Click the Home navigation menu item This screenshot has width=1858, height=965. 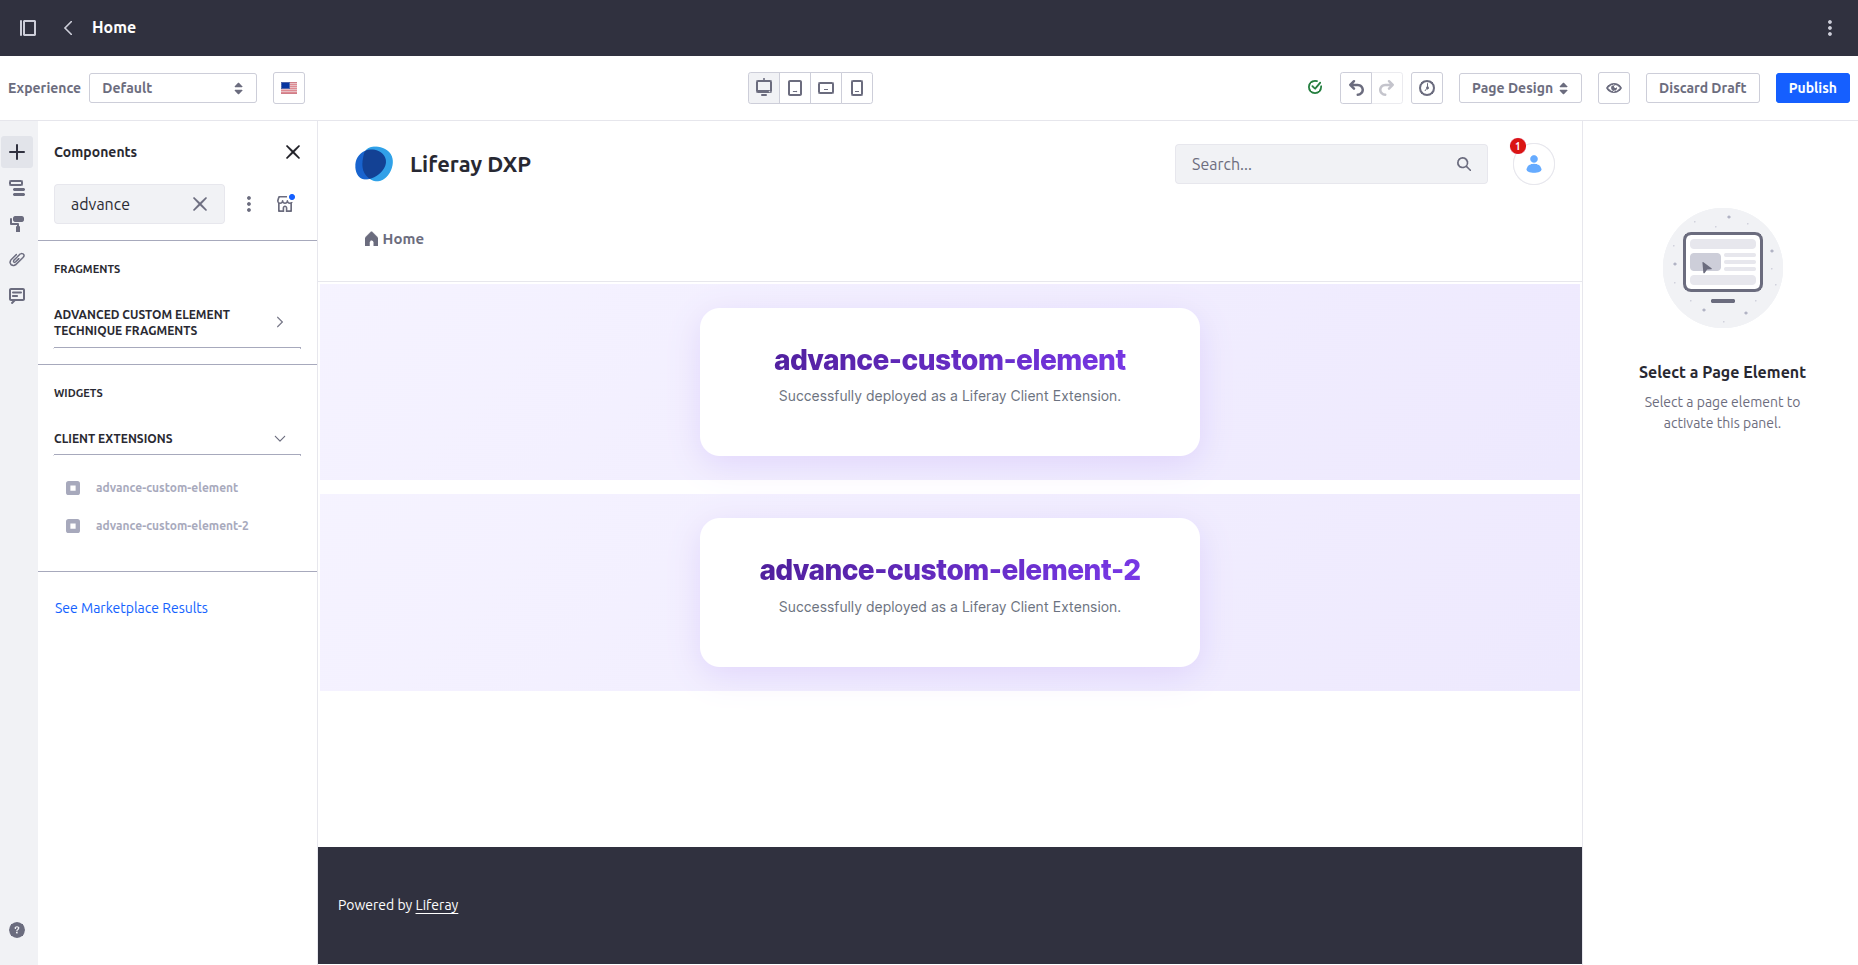coord(394,239)
